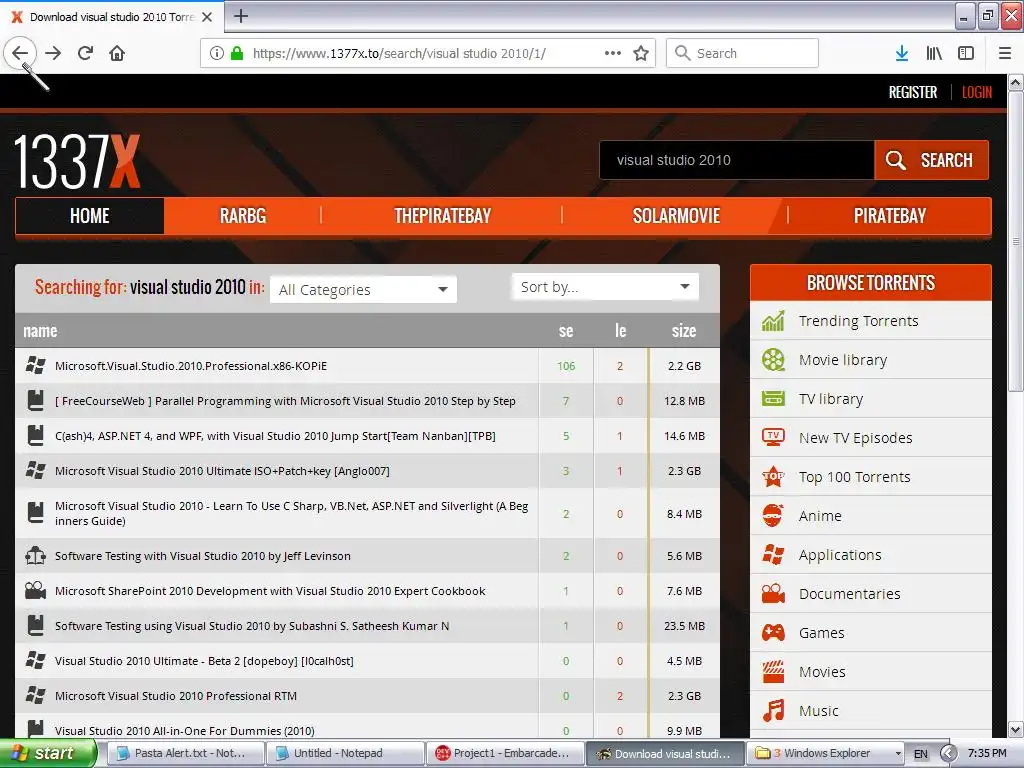This screenshot has height=768, width=1024.
Task: Click the size 2.2 GB cell in first row
Action: coord(684,366)
